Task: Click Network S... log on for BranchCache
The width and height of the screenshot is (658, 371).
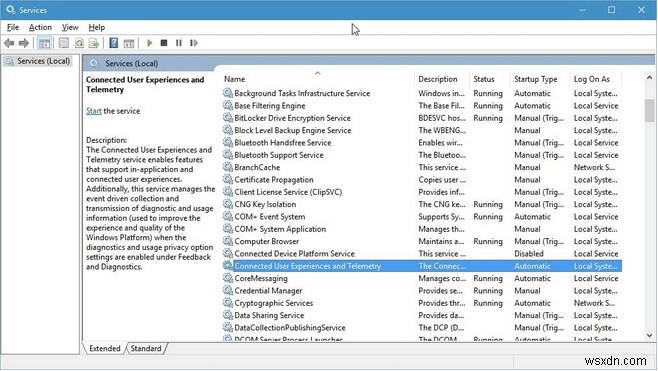Action: tap(595, 167)
